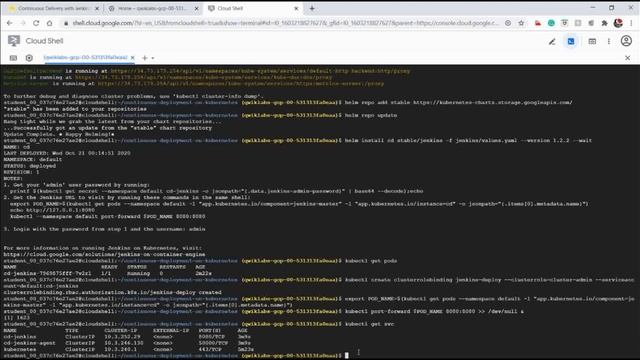This screenshot has height=360, width=640.
Task: Click the lock site info icon
Action: tap(66, 23)
